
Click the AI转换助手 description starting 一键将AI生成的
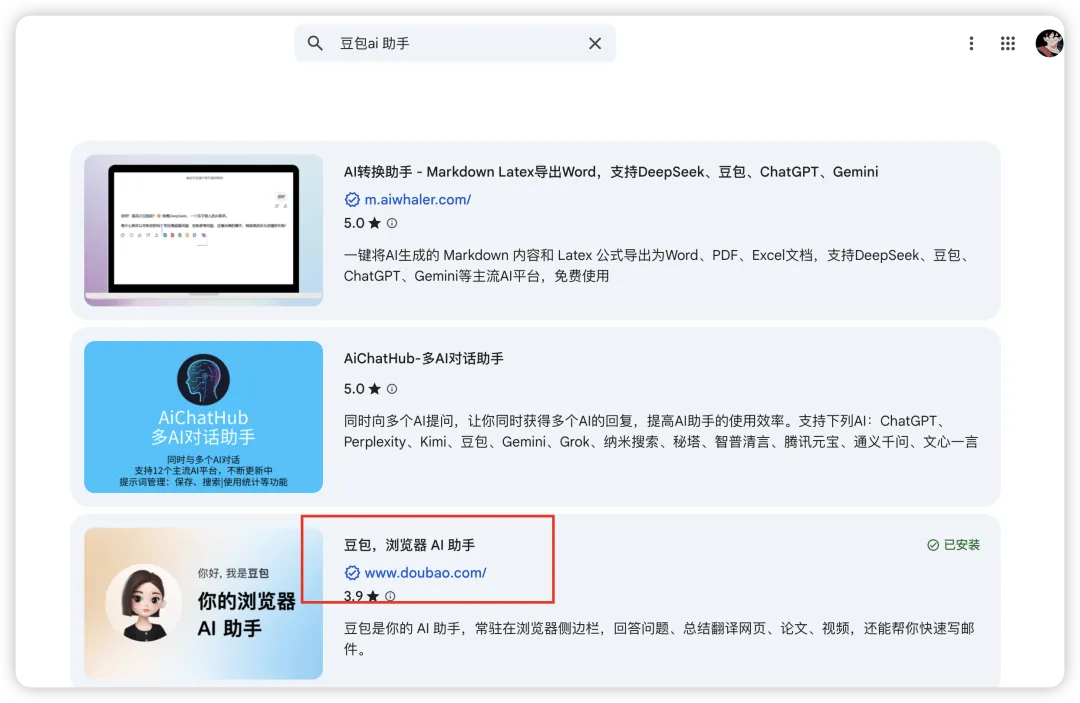(657, 266)
